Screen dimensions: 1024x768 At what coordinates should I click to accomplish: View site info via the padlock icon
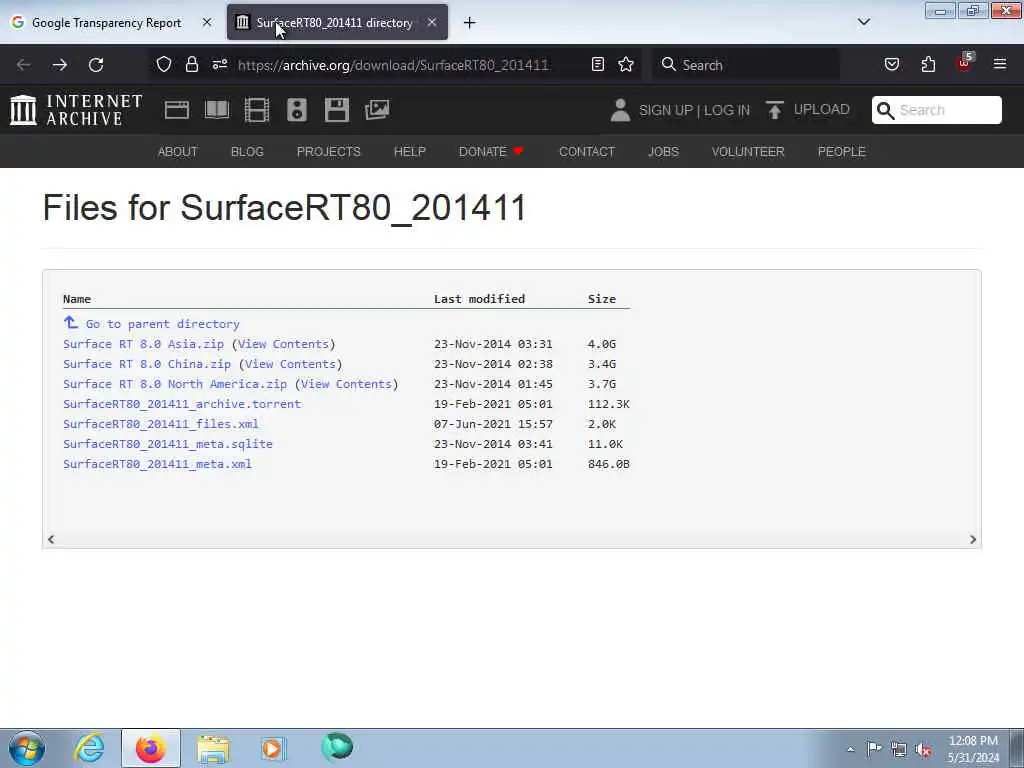click(x=191, y=64)
